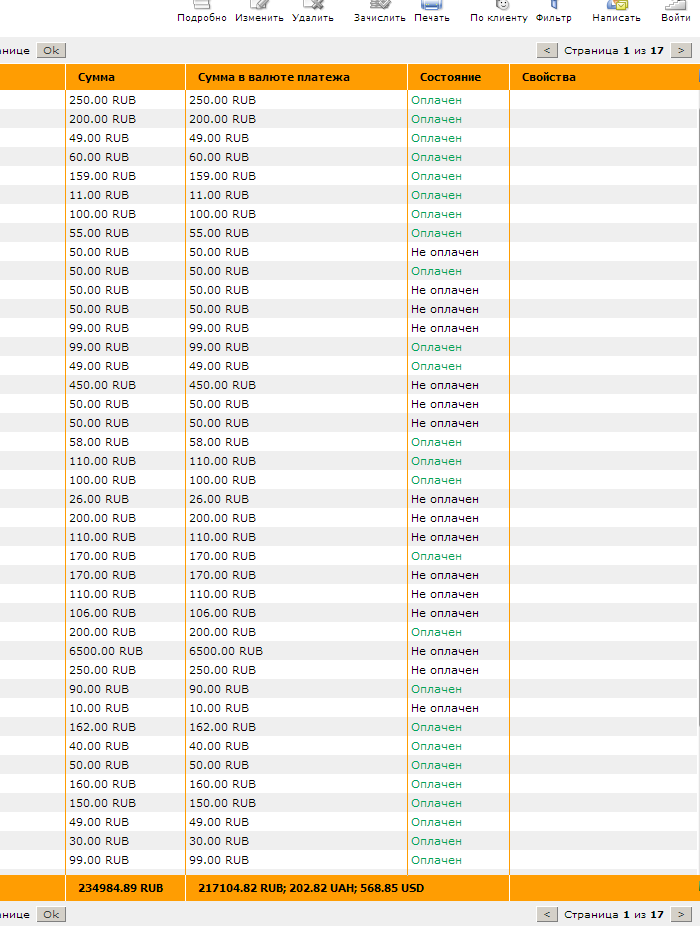Delete payment using Удалить icon
The image size is (700, 926).
[312, 6]
